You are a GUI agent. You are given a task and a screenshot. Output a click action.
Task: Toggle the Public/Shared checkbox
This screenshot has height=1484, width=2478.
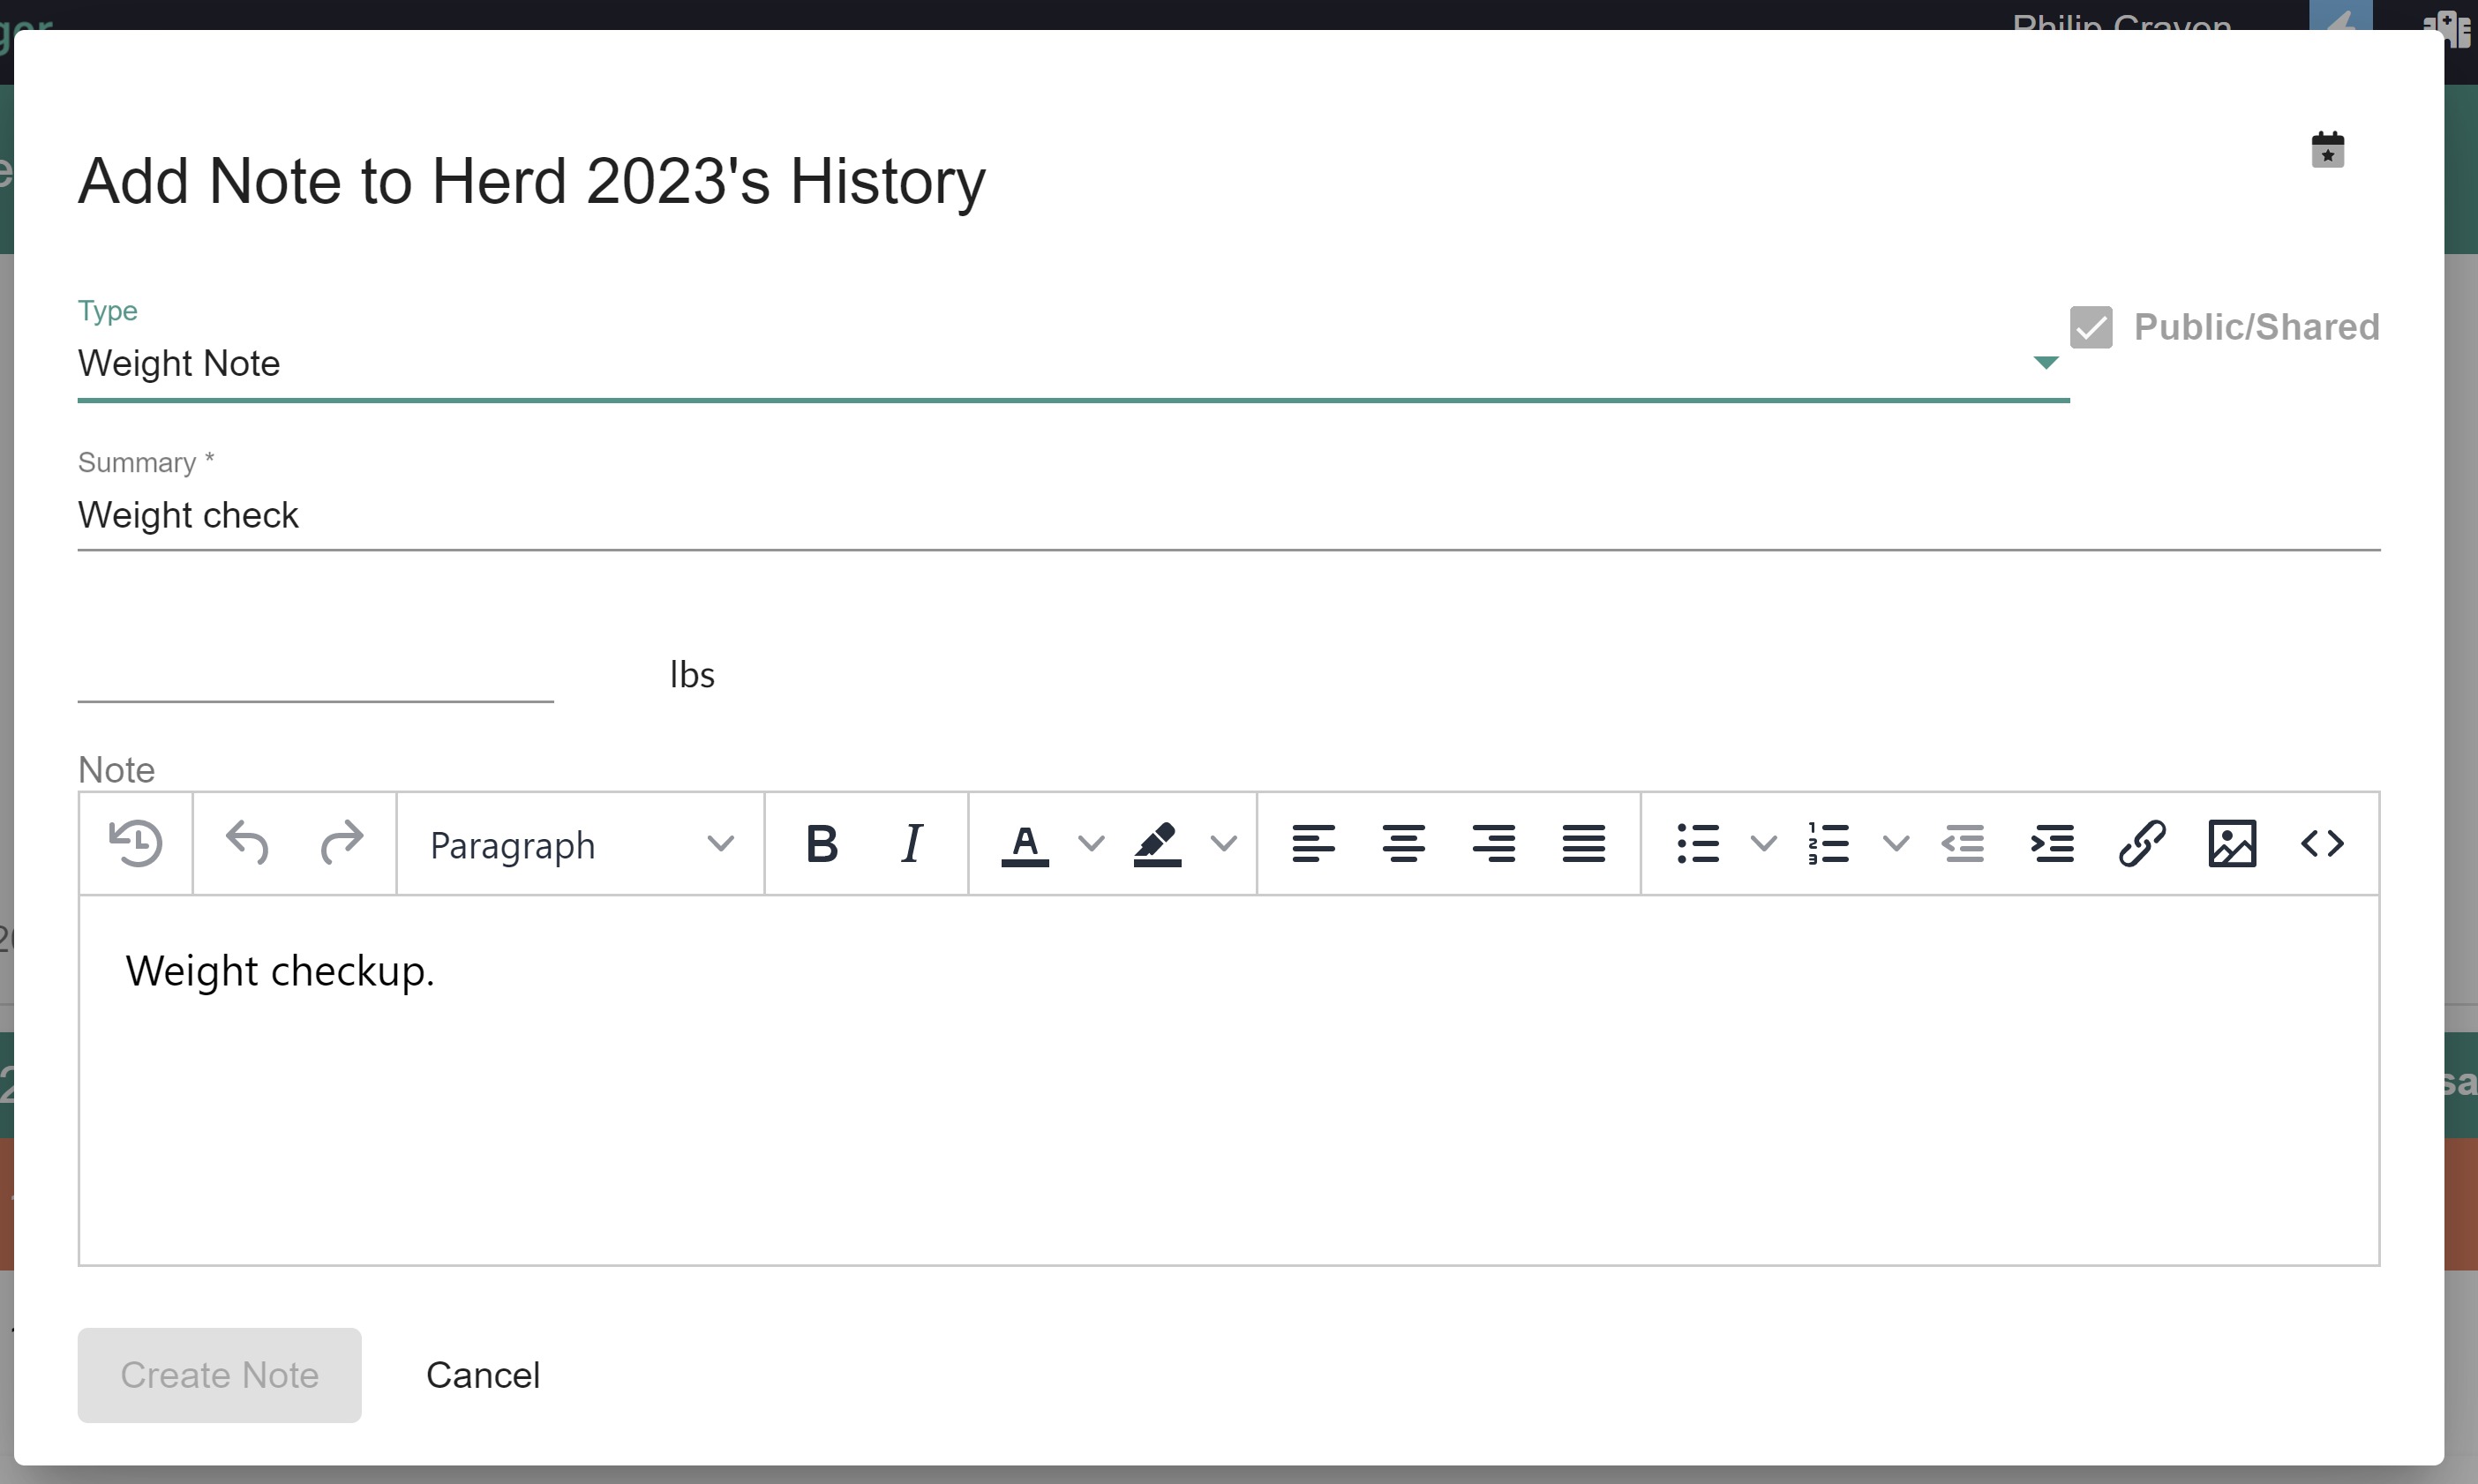(x=2091, y=328)
